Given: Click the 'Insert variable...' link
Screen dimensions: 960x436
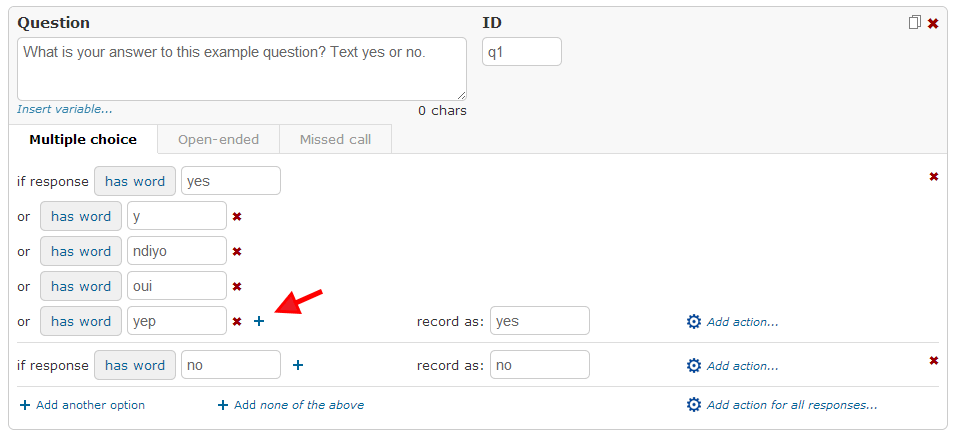Looking at the screenshot, I should [x=65, y=109].
